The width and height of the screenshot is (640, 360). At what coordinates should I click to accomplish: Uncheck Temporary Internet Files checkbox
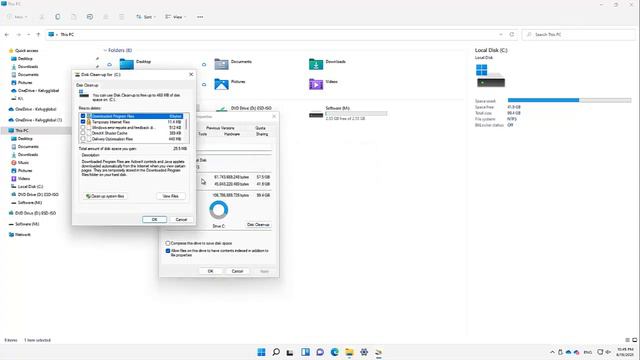pos(83,122)
